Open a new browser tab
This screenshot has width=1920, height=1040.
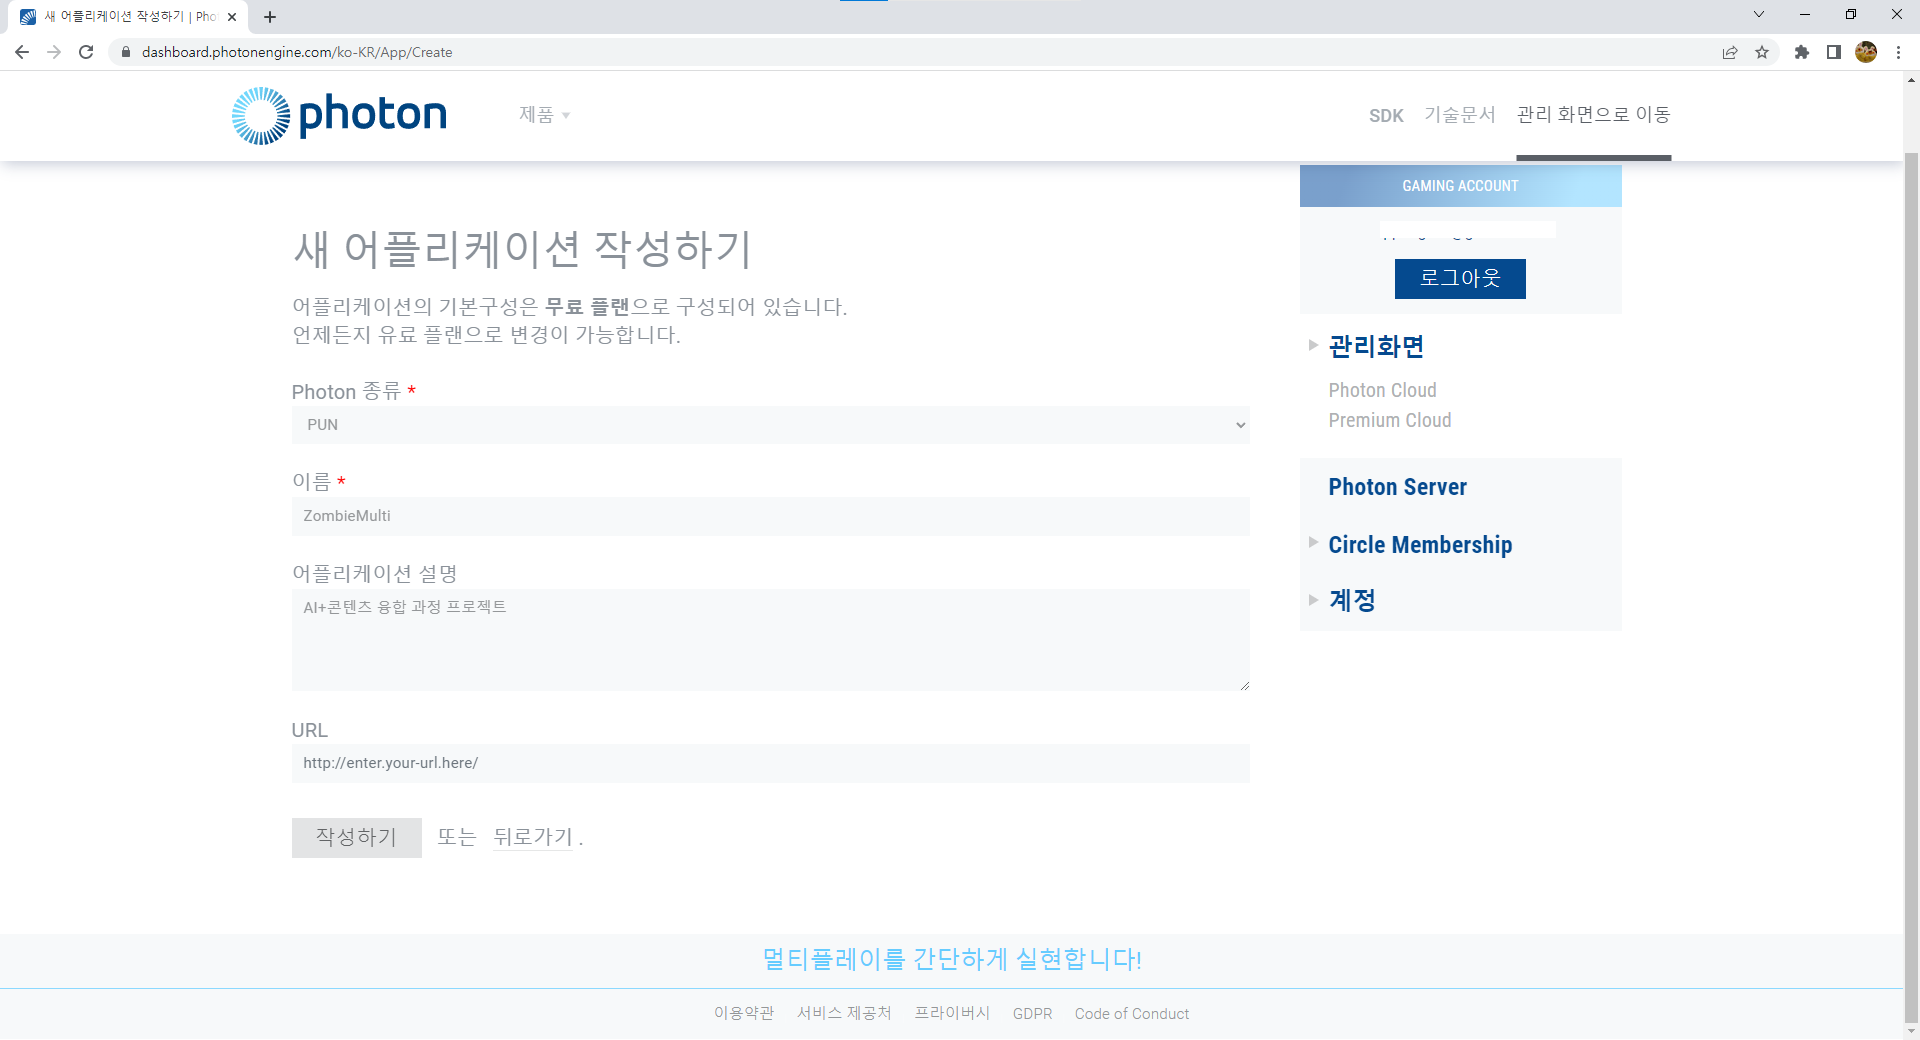270,17
